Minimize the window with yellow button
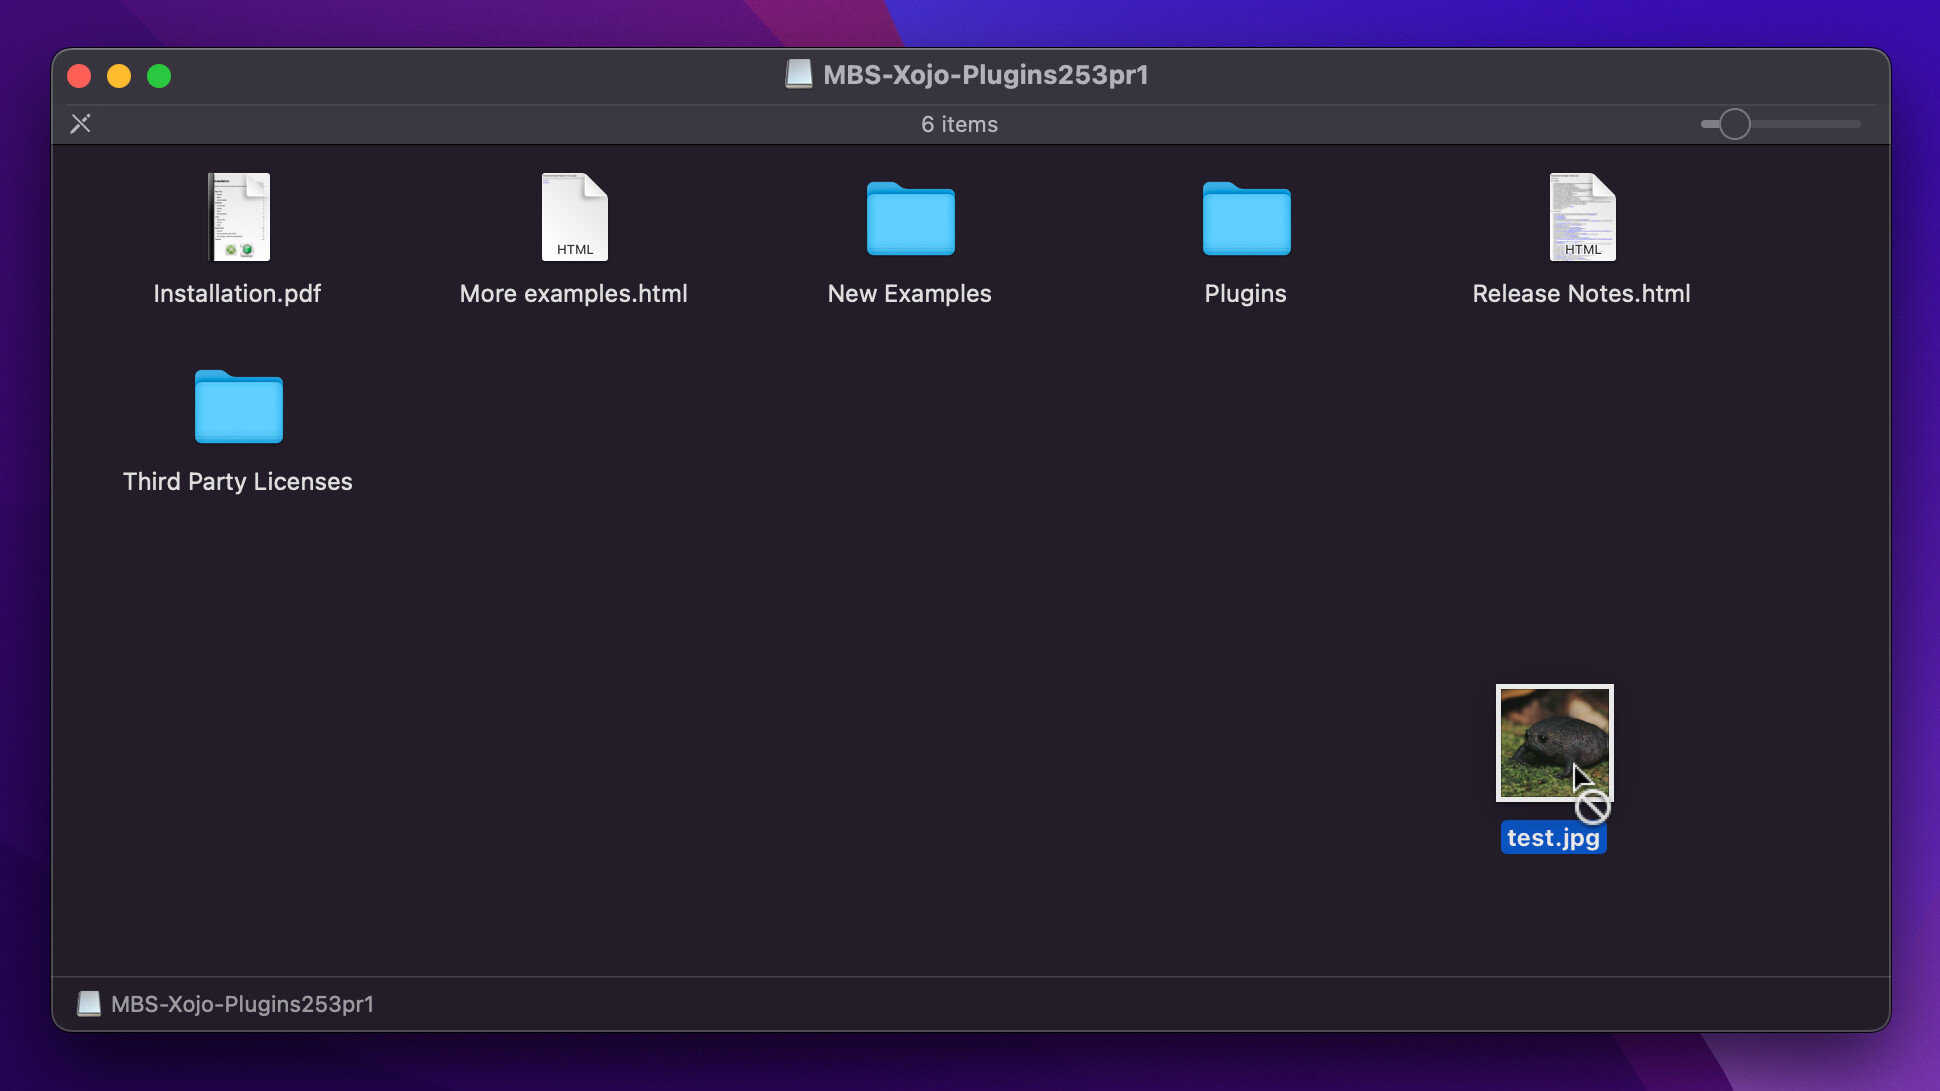 (x=119, y=76)
